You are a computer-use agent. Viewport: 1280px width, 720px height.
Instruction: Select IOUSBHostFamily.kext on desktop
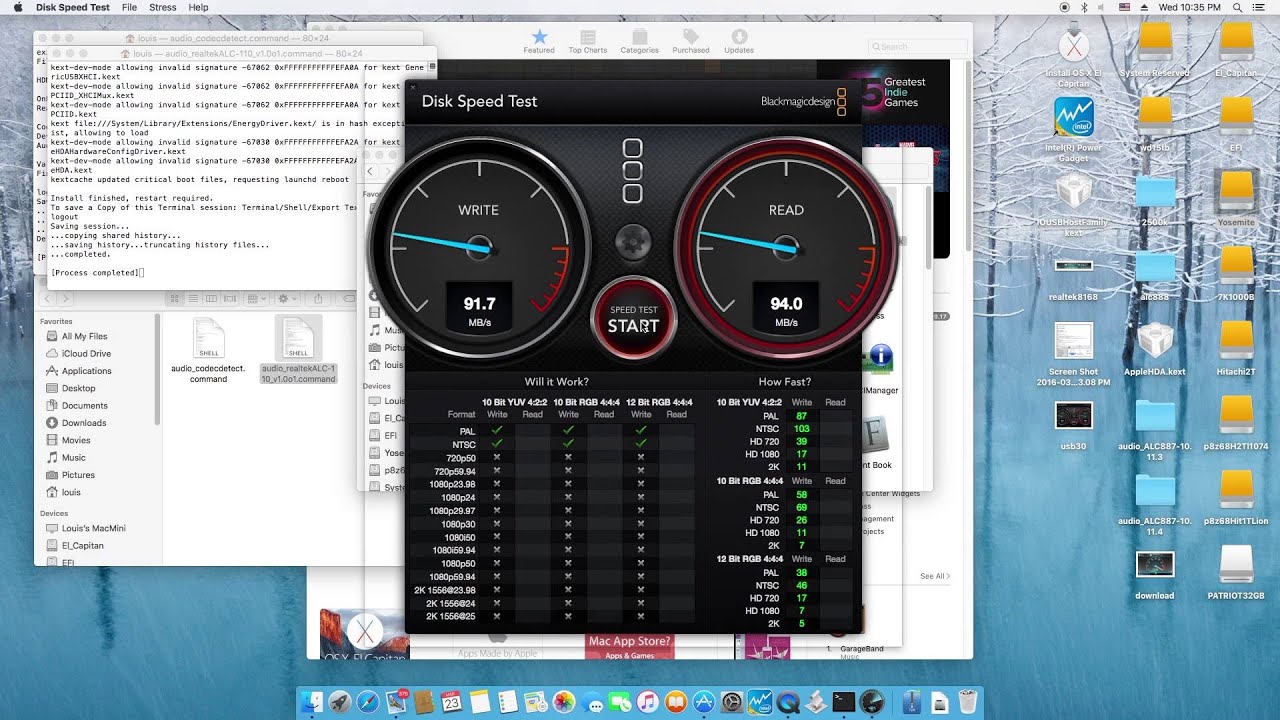1074,205
